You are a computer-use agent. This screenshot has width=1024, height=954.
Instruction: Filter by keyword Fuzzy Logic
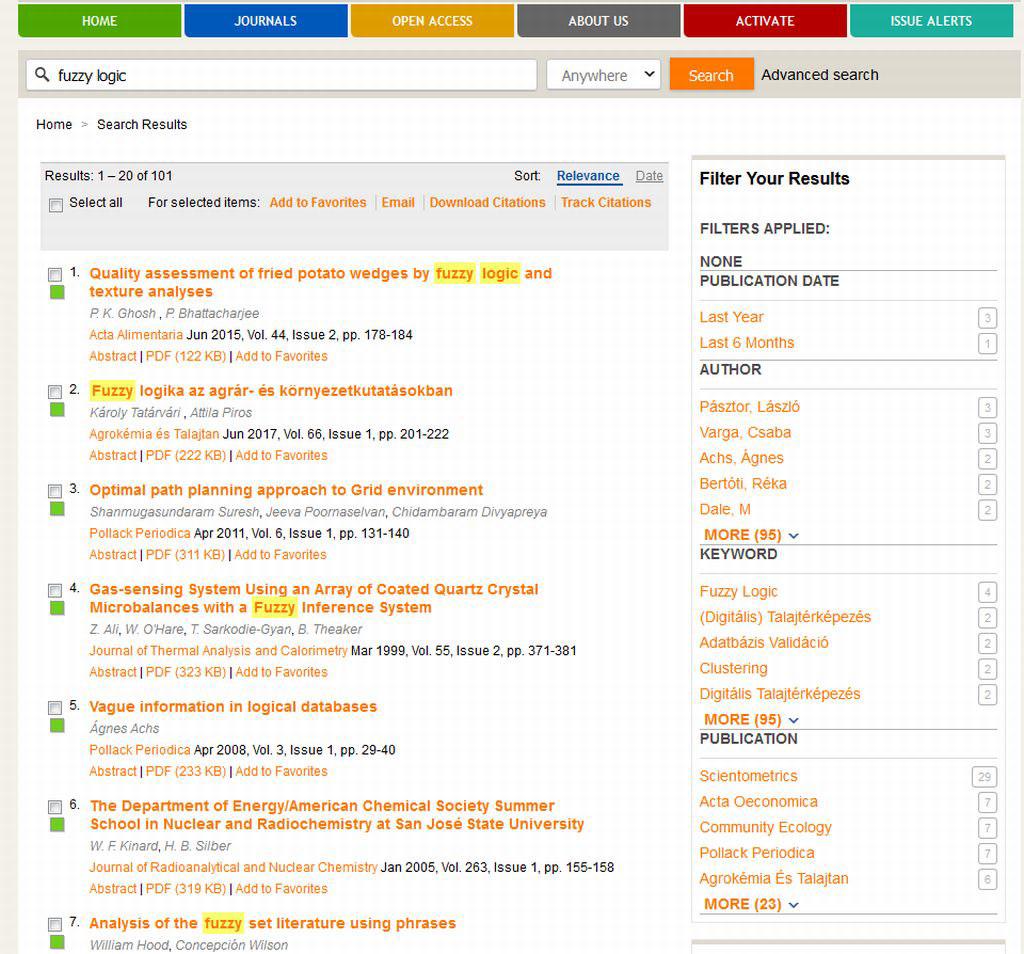(x=739, y=592)
